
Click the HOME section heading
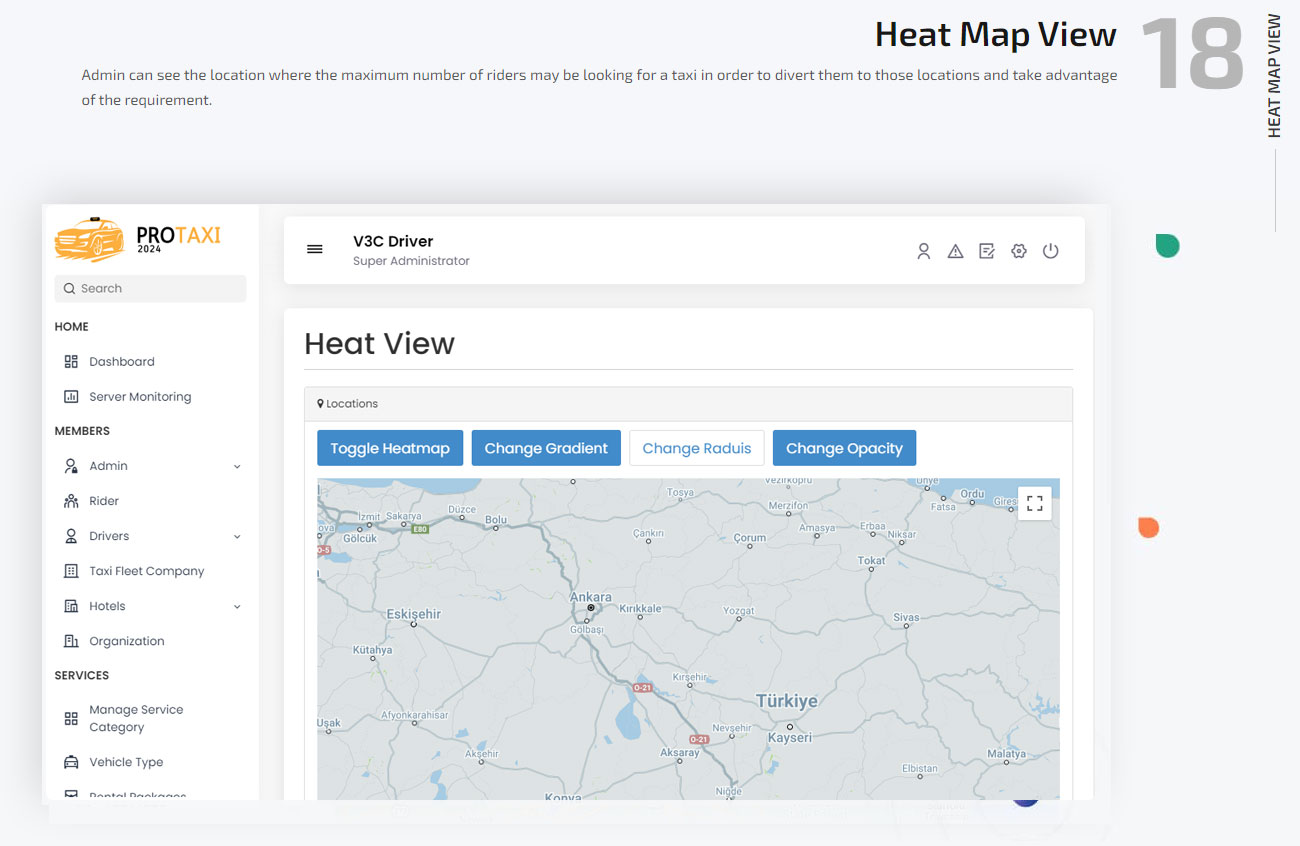point(71,326)
